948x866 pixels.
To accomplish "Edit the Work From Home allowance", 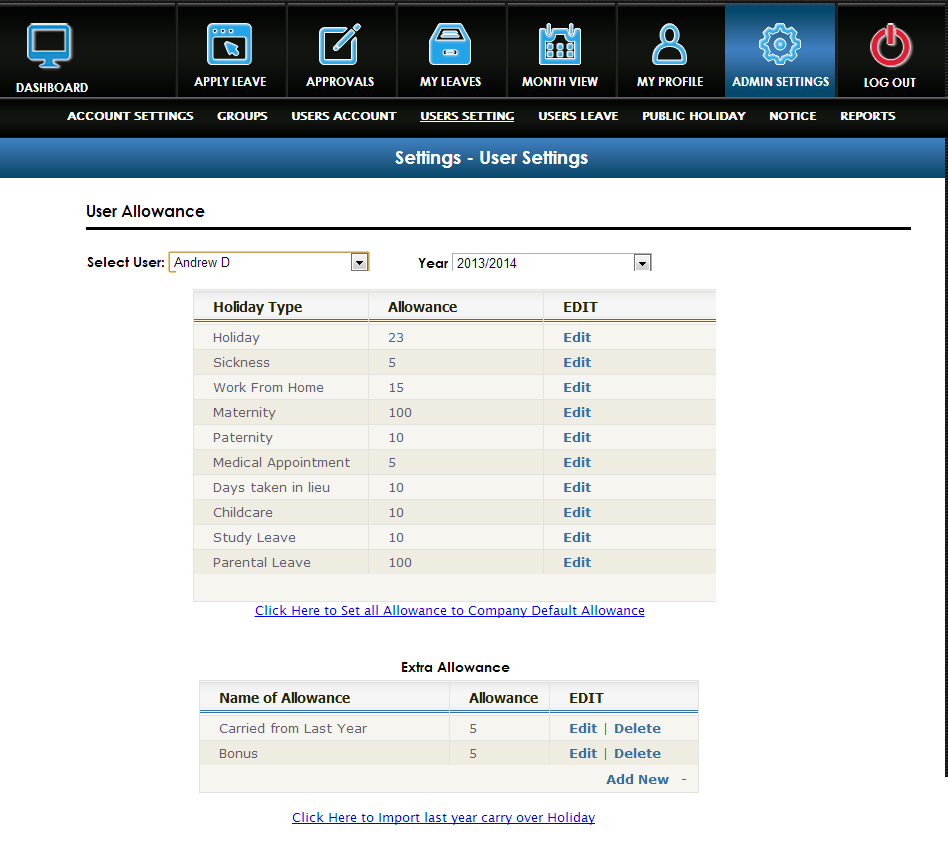I will (x=577, y=388).
